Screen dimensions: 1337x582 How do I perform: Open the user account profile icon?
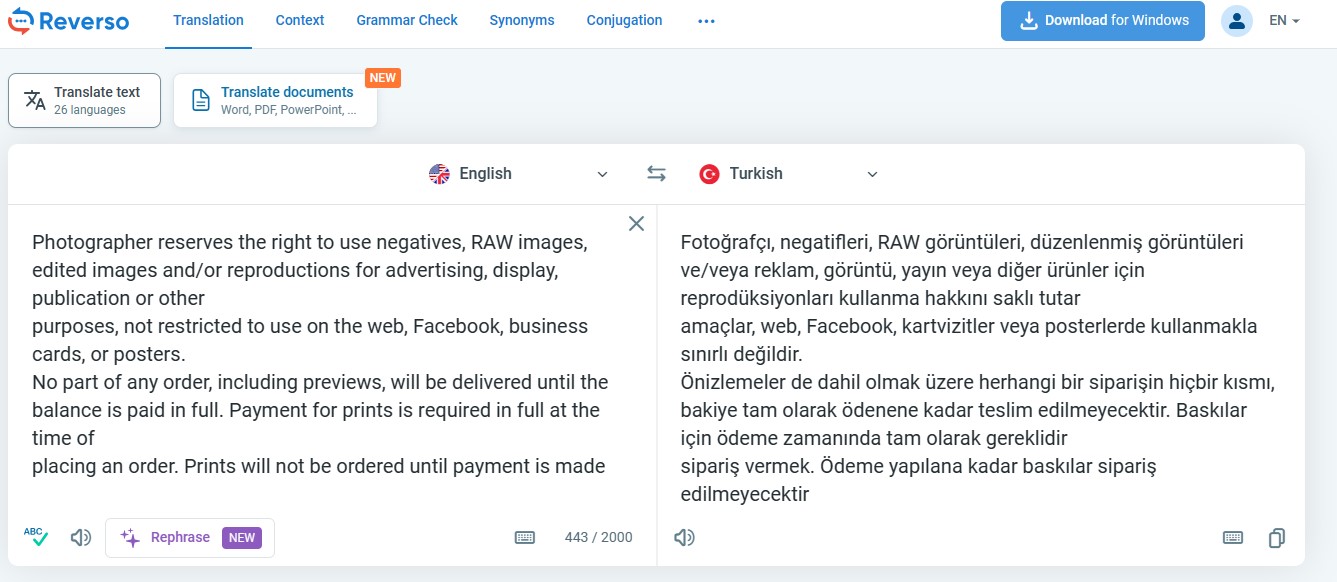(x=1237, y=20)
